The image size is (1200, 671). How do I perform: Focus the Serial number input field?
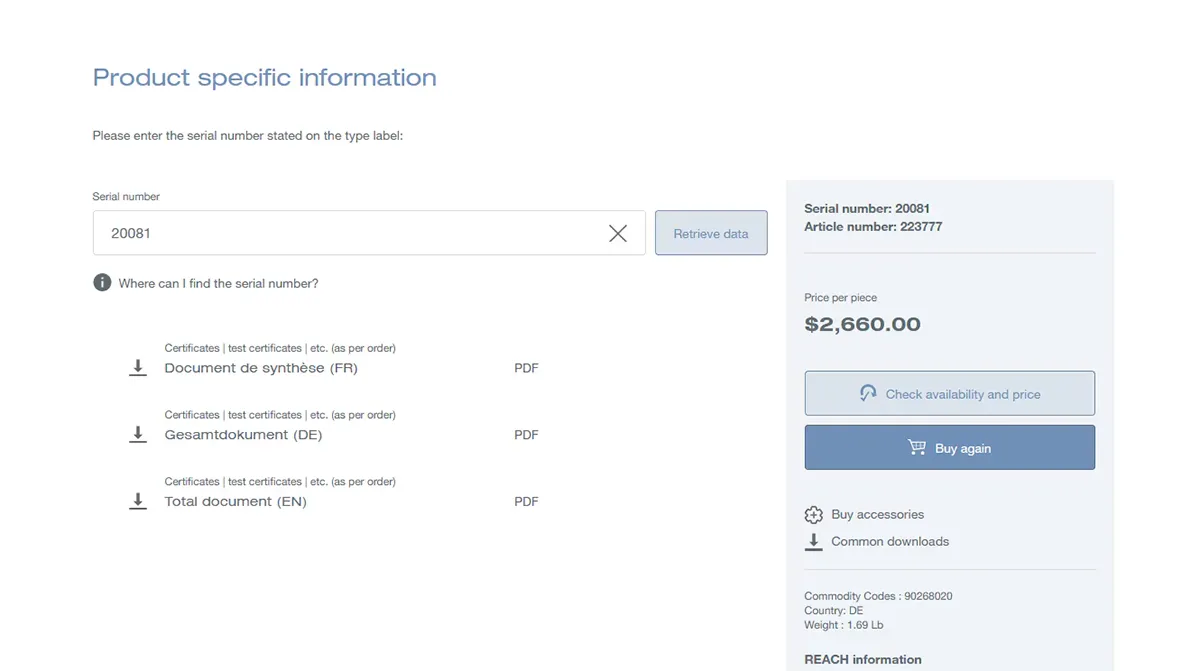click(x=369, y=233)
